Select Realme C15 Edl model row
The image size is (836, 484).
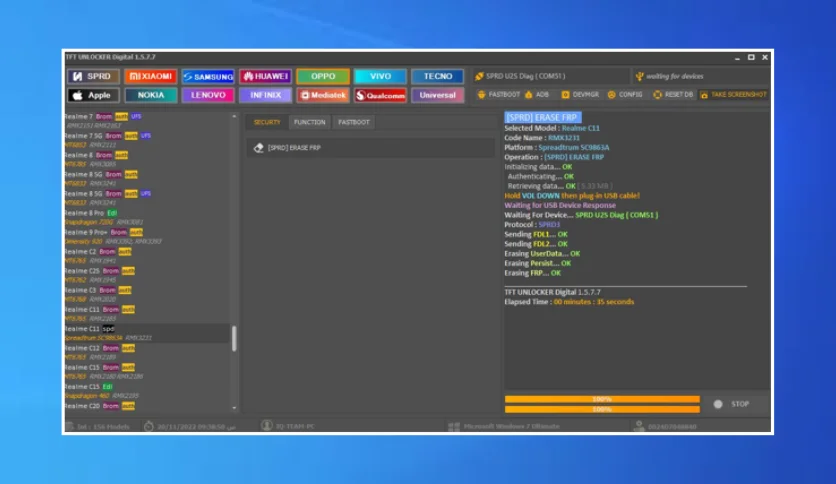(147, 391)
